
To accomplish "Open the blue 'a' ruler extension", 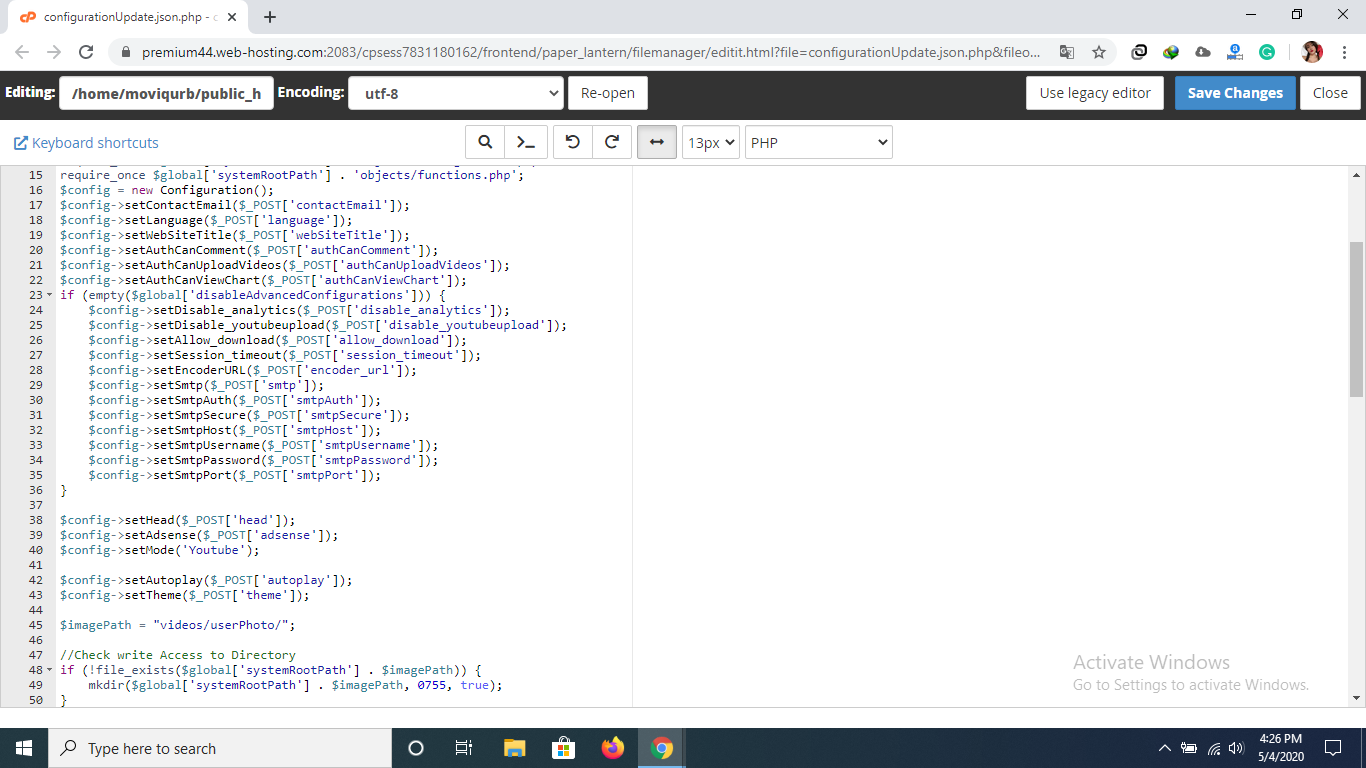I will pyautogui.click(x=1235, y=52).
